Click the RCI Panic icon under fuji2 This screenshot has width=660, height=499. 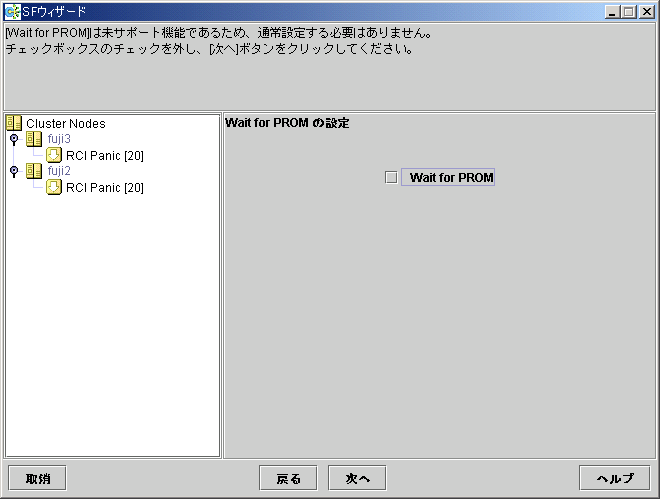54,187
